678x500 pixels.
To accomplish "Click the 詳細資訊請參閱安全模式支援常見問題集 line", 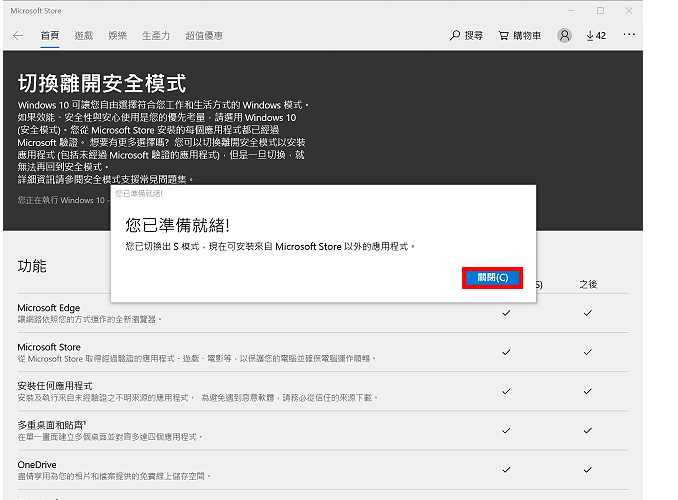I will pos(105,179).
